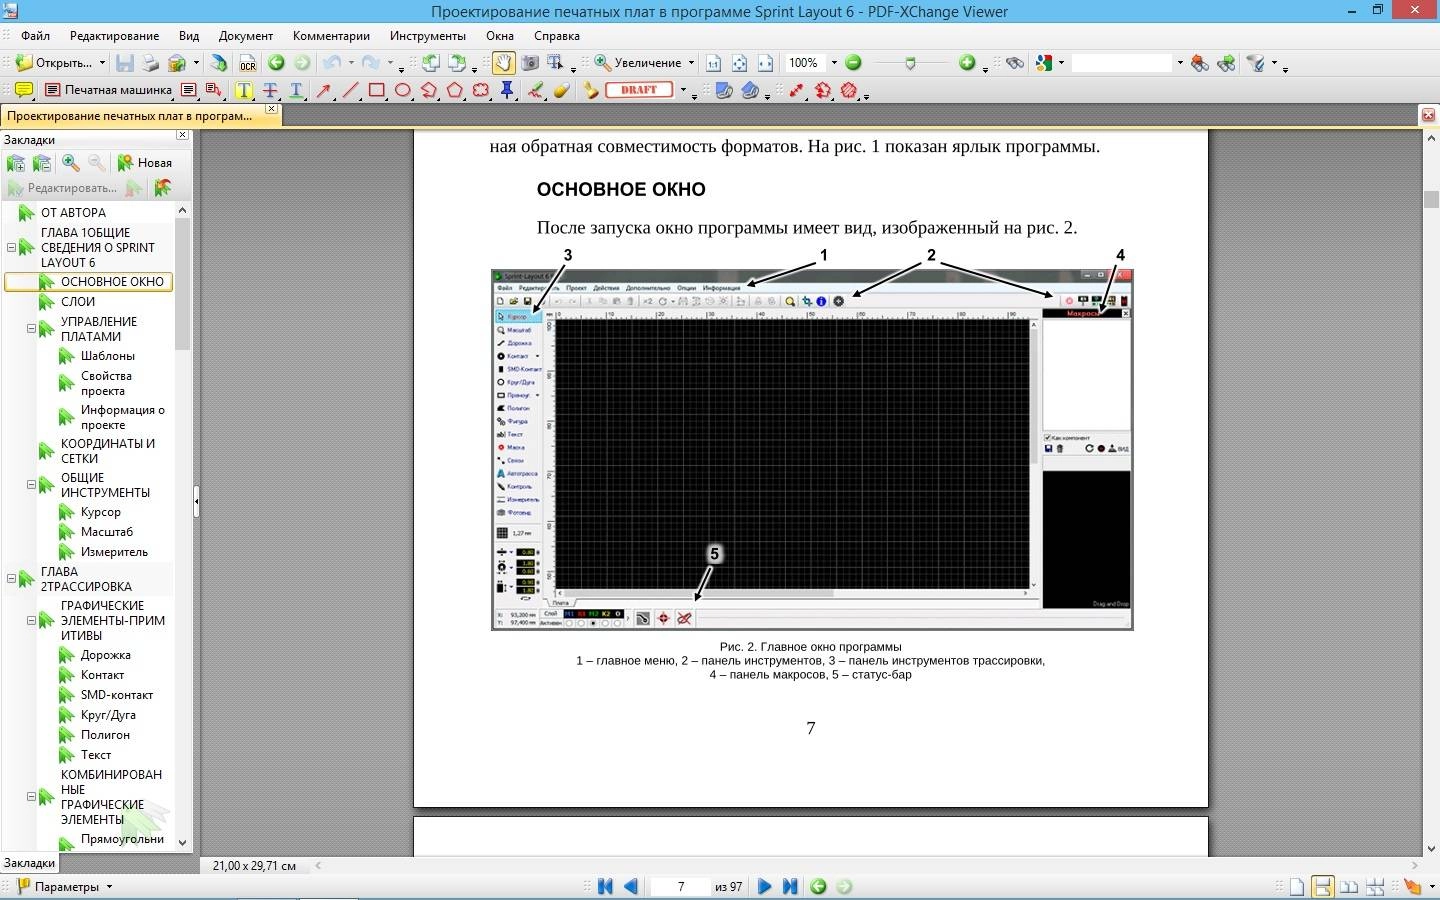Screen dimensions: 1440x900
Task: Open the Параметры dropdown in status bar
Action: pos(109,887)
